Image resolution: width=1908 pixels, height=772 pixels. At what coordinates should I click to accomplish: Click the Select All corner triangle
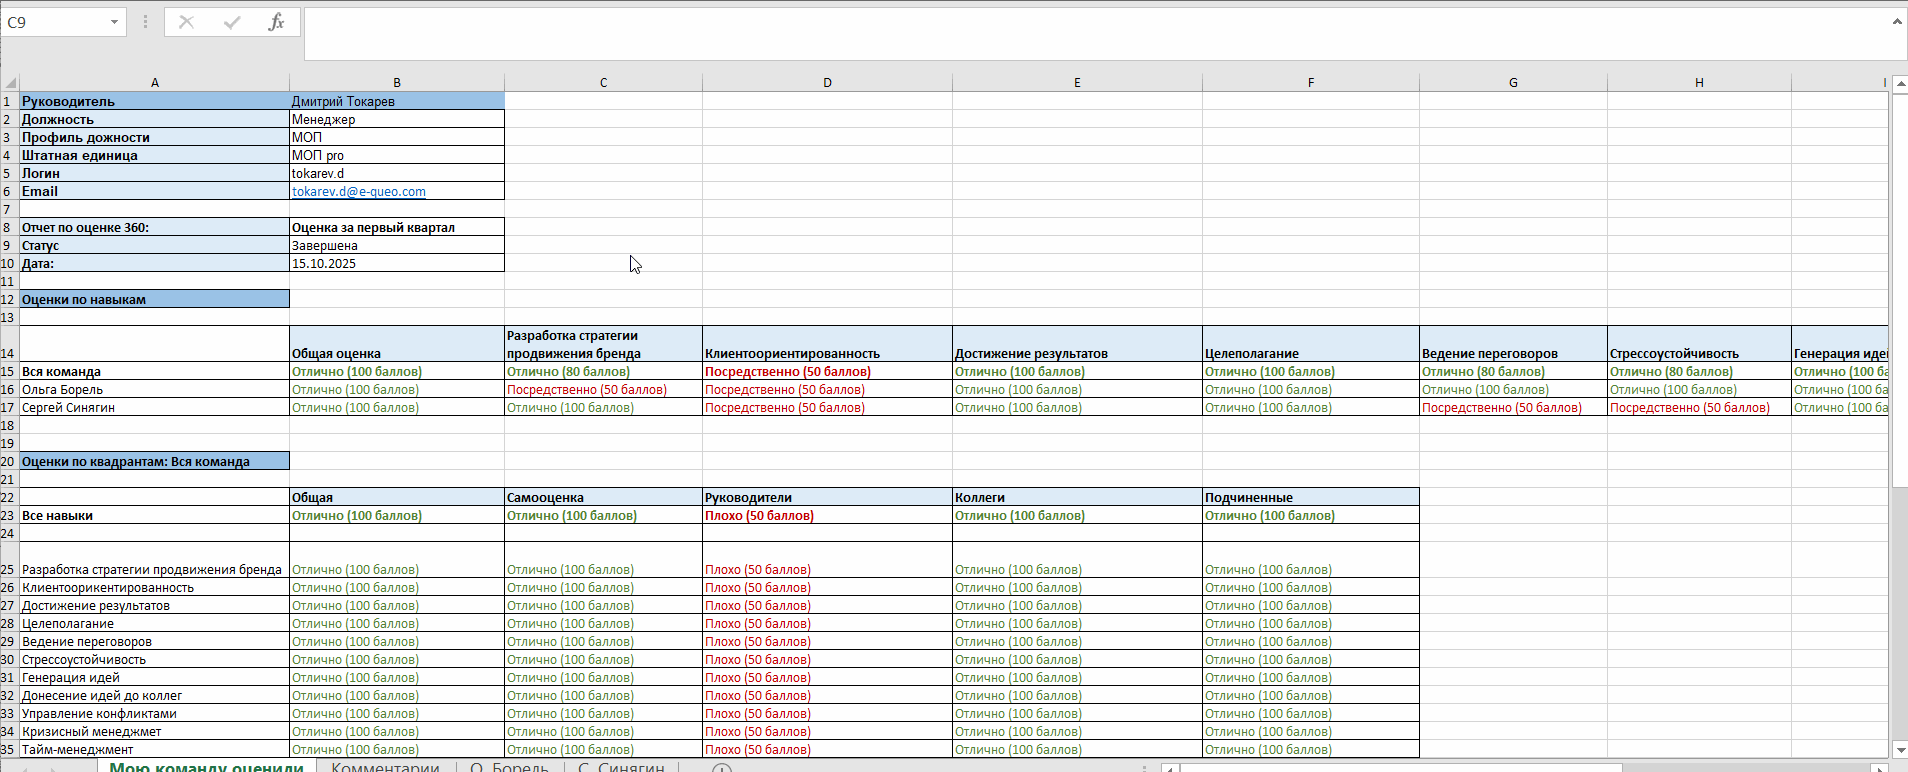click(10, 83)
